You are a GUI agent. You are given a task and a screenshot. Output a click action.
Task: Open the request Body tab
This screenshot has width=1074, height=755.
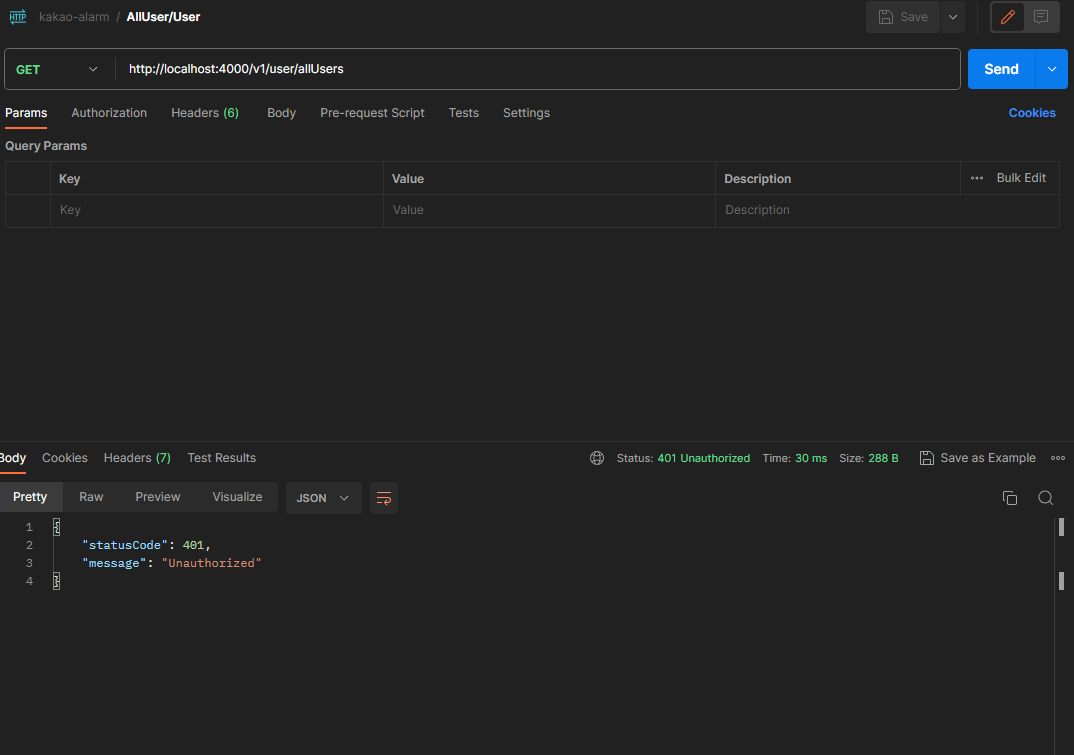click(282, 113)
